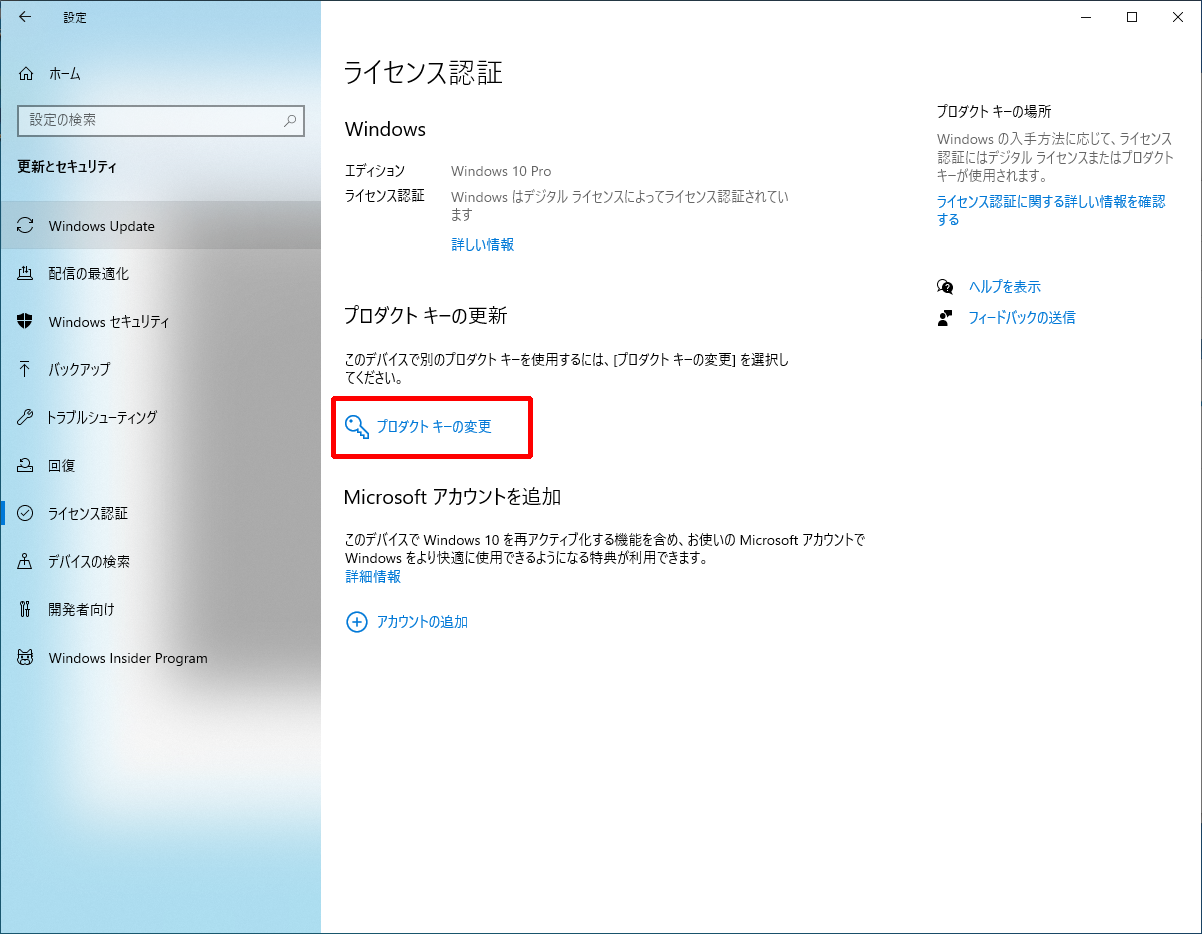The height and width of the screenshot is (934, 1202).
Task: Click the 開発者向け tools icon
Action: tap(26, 609)
